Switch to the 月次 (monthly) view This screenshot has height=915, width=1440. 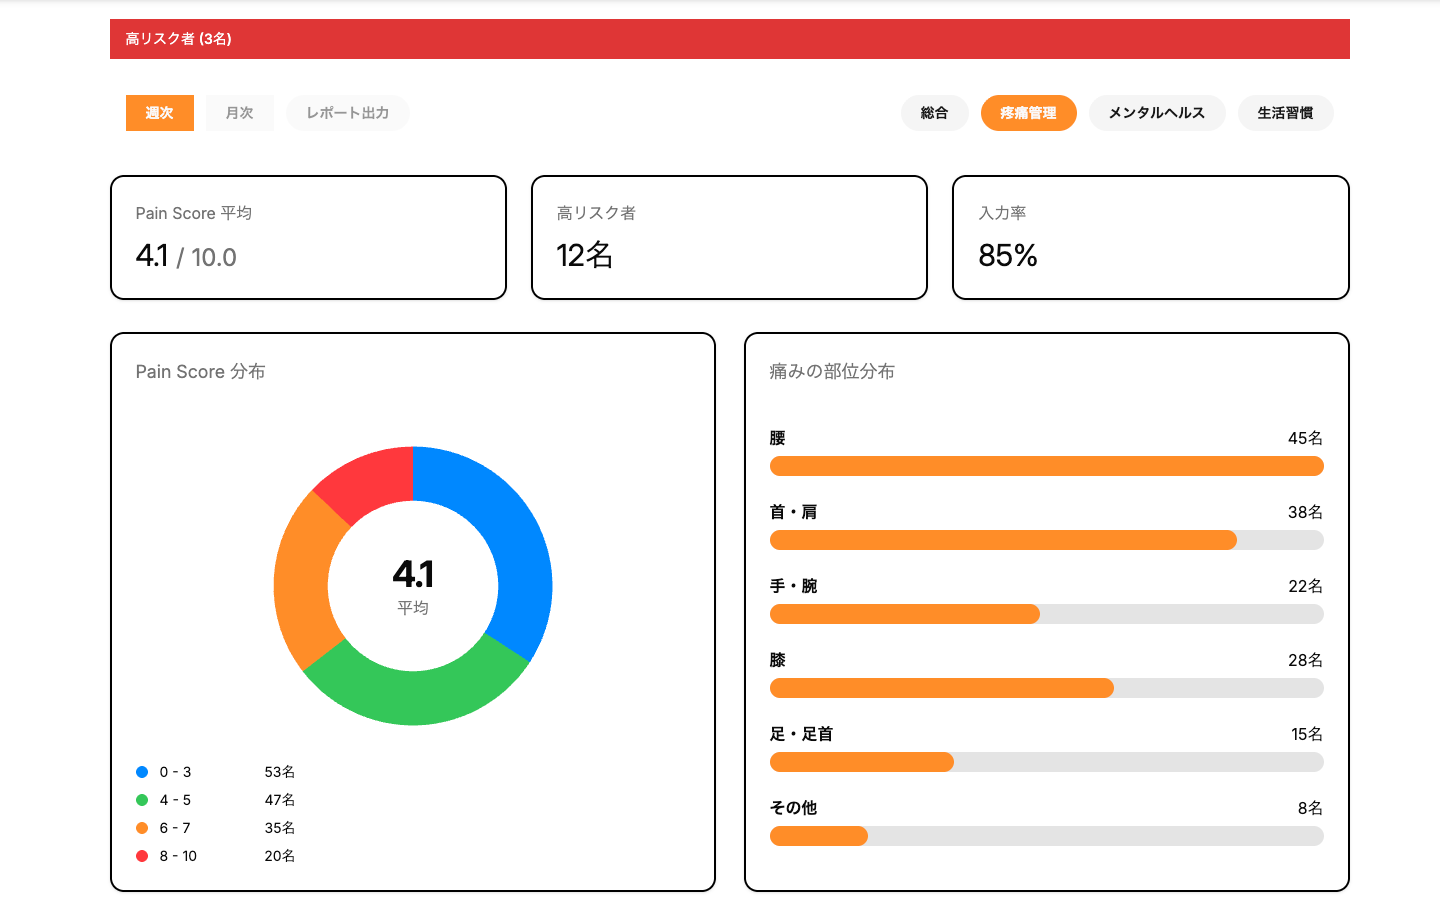pyautogui.click(x=239, y=113)
